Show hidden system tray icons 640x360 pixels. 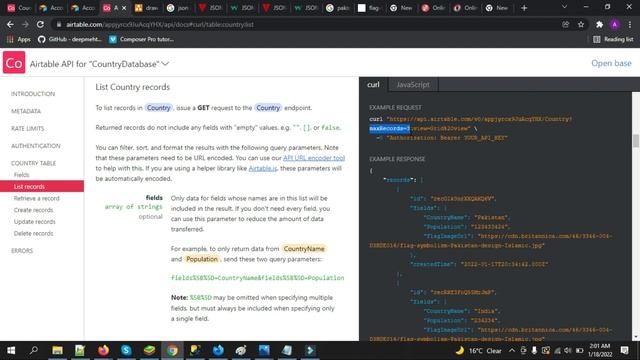click(512, 350)
